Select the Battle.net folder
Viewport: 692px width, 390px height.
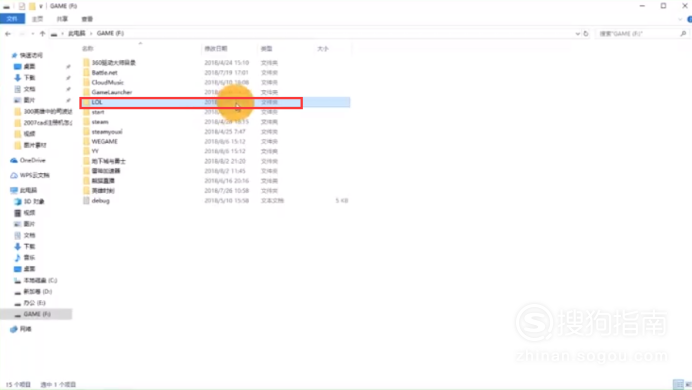[x=105, y=72]
